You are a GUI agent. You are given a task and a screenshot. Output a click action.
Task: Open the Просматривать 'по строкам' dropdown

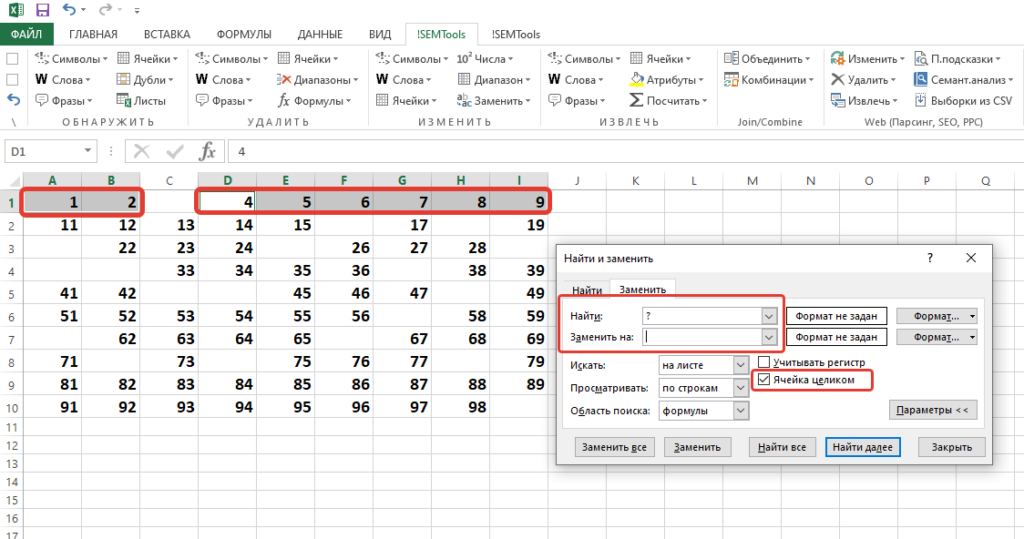pyautogui.click(x=741, y=388)
